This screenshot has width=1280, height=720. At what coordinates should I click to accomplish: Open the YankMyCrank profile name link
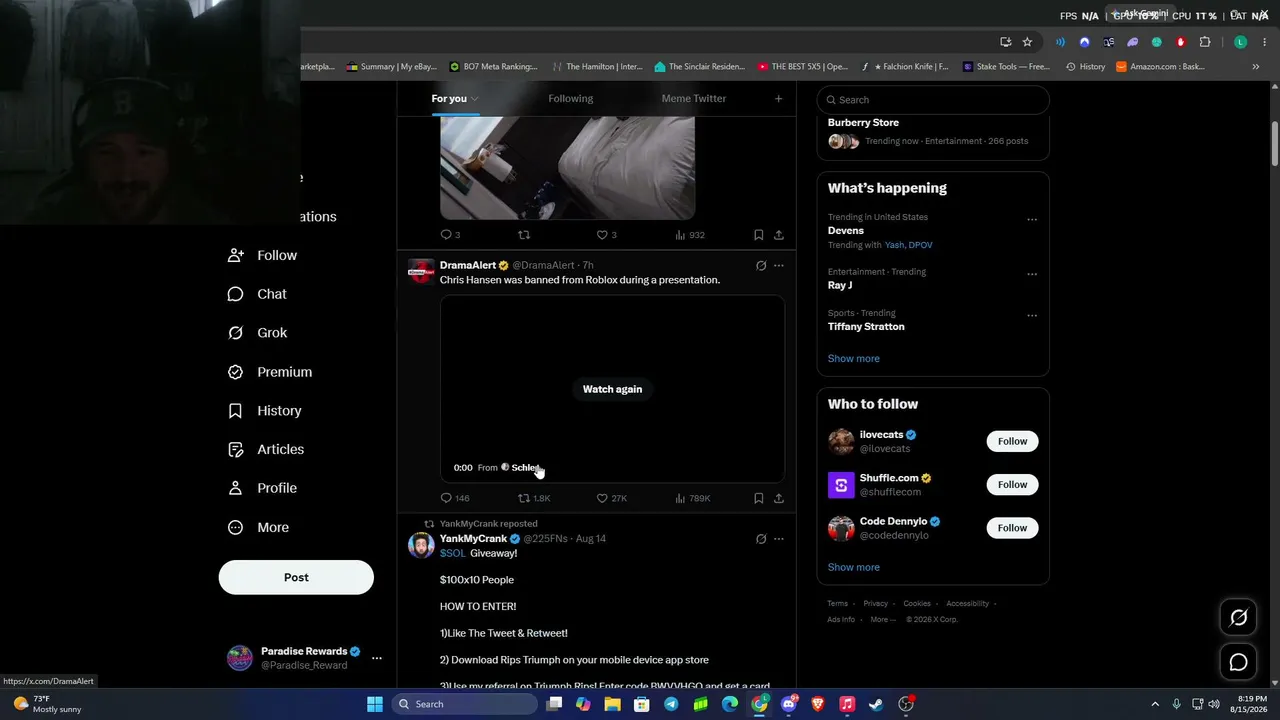tap(473, 539)
